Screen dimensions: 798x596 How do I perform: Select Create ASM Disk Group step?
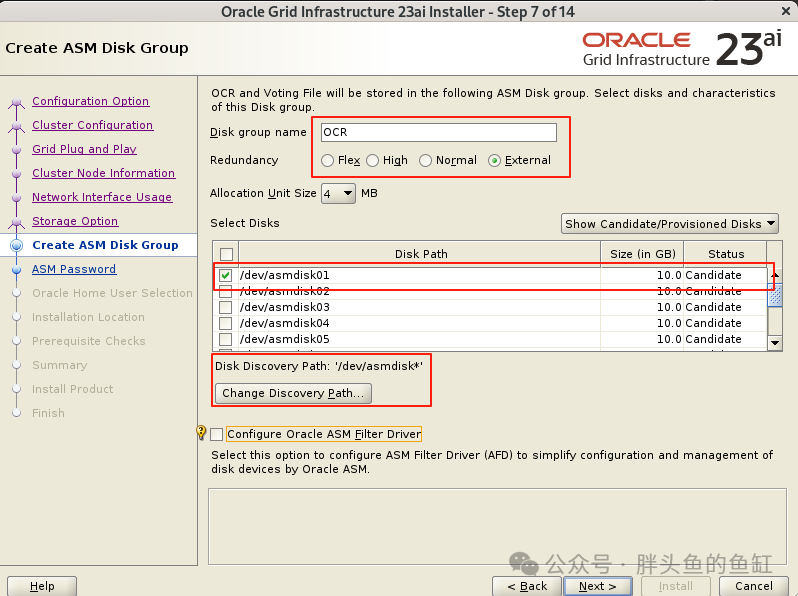tap(105, 245)
